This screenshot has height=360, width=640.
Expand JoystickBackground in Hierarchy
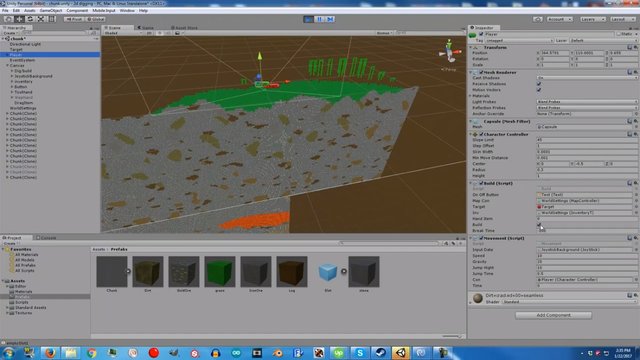pos(12,76)
